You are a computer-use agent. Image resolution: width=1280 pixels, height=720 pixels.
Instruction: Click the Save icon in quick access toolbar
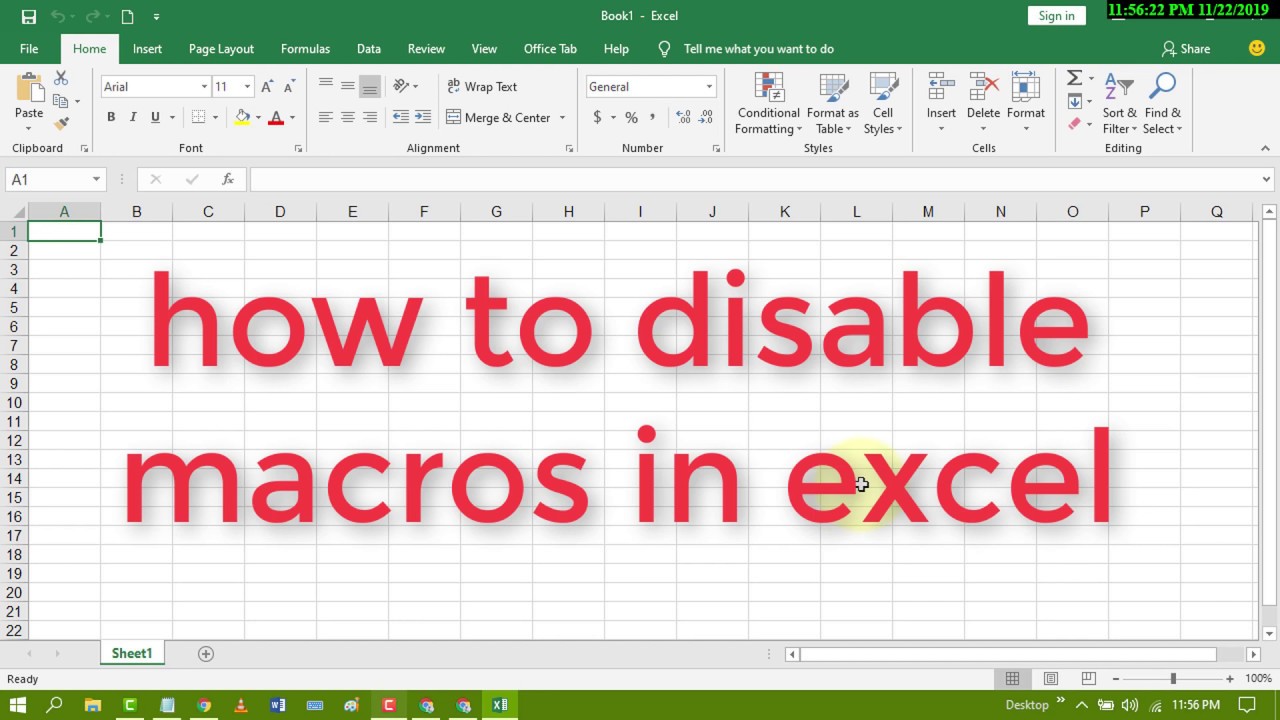click(28, 16)
